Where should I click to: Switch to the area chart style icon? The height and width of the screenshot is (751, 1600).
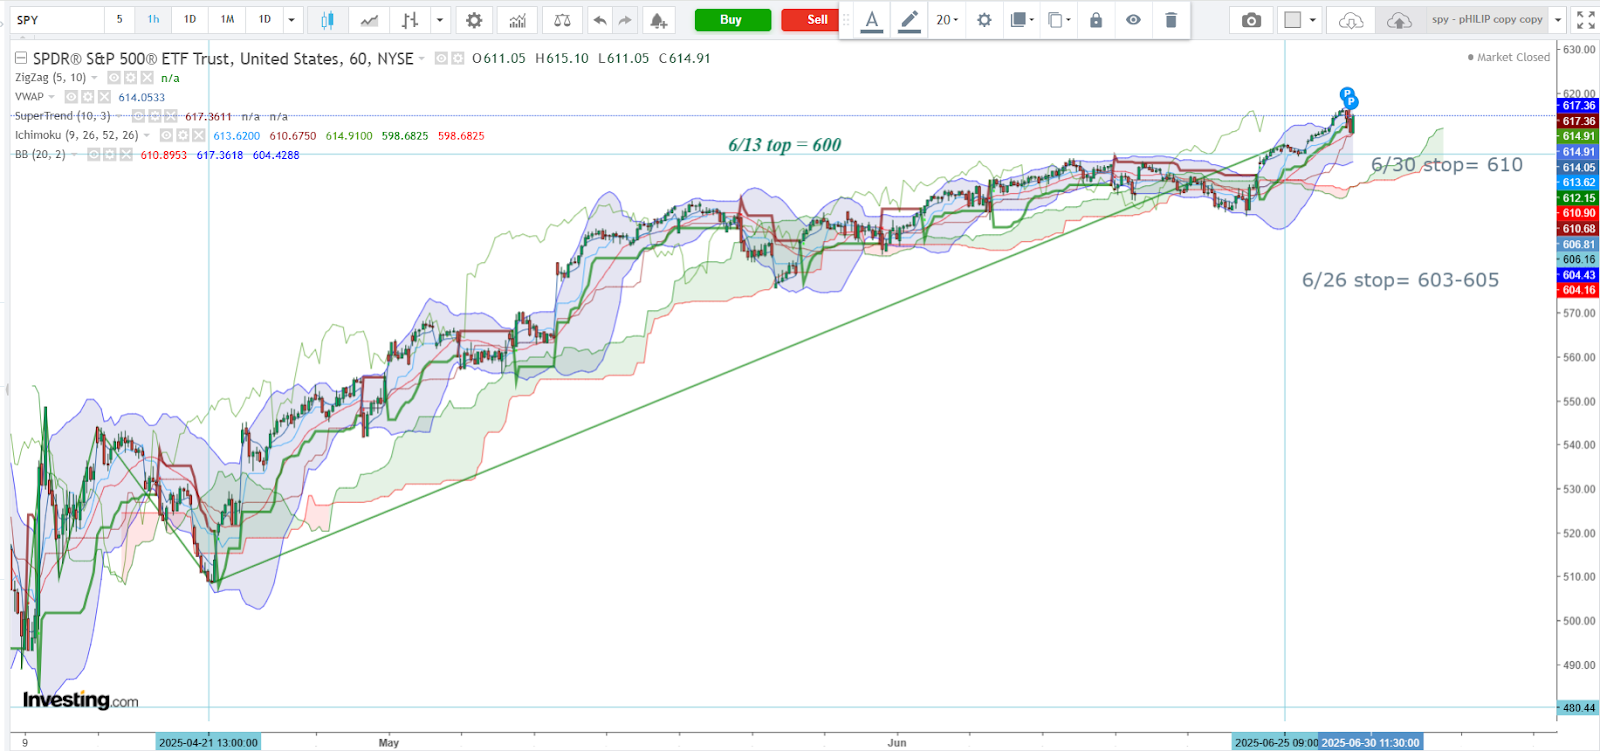369,20
